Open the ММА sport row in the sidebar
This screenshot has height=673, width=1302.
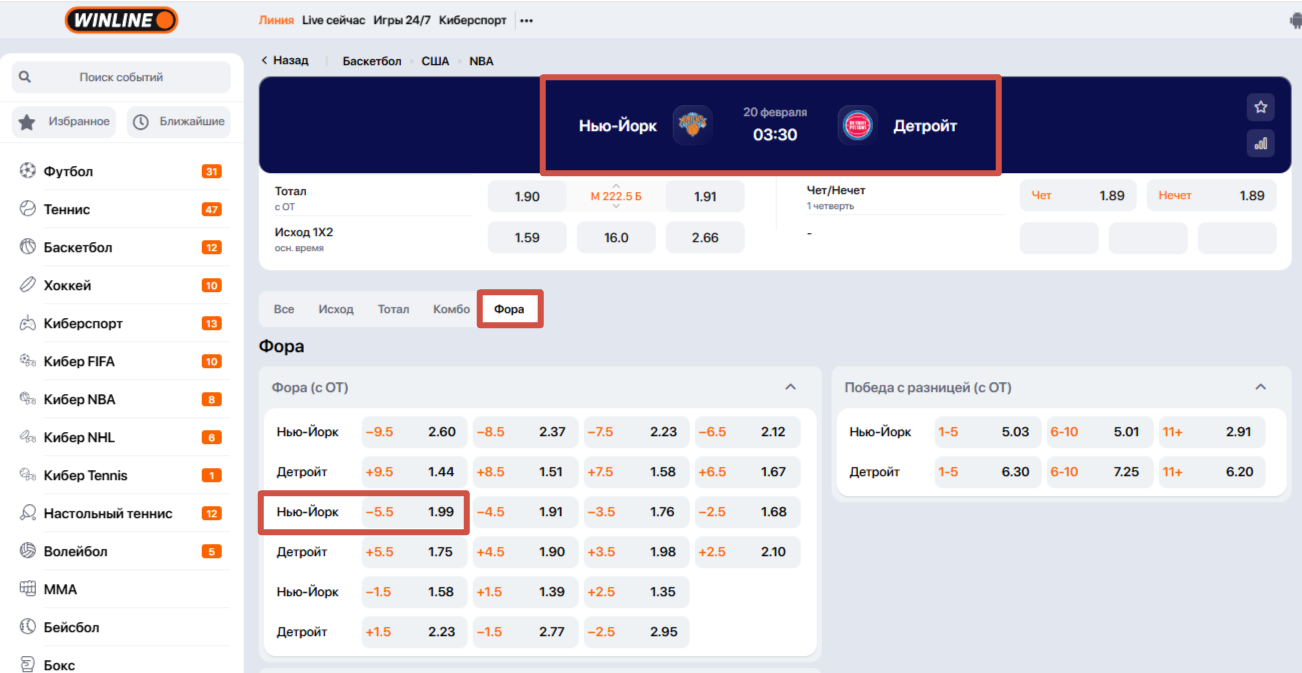(x=121, y=589)
